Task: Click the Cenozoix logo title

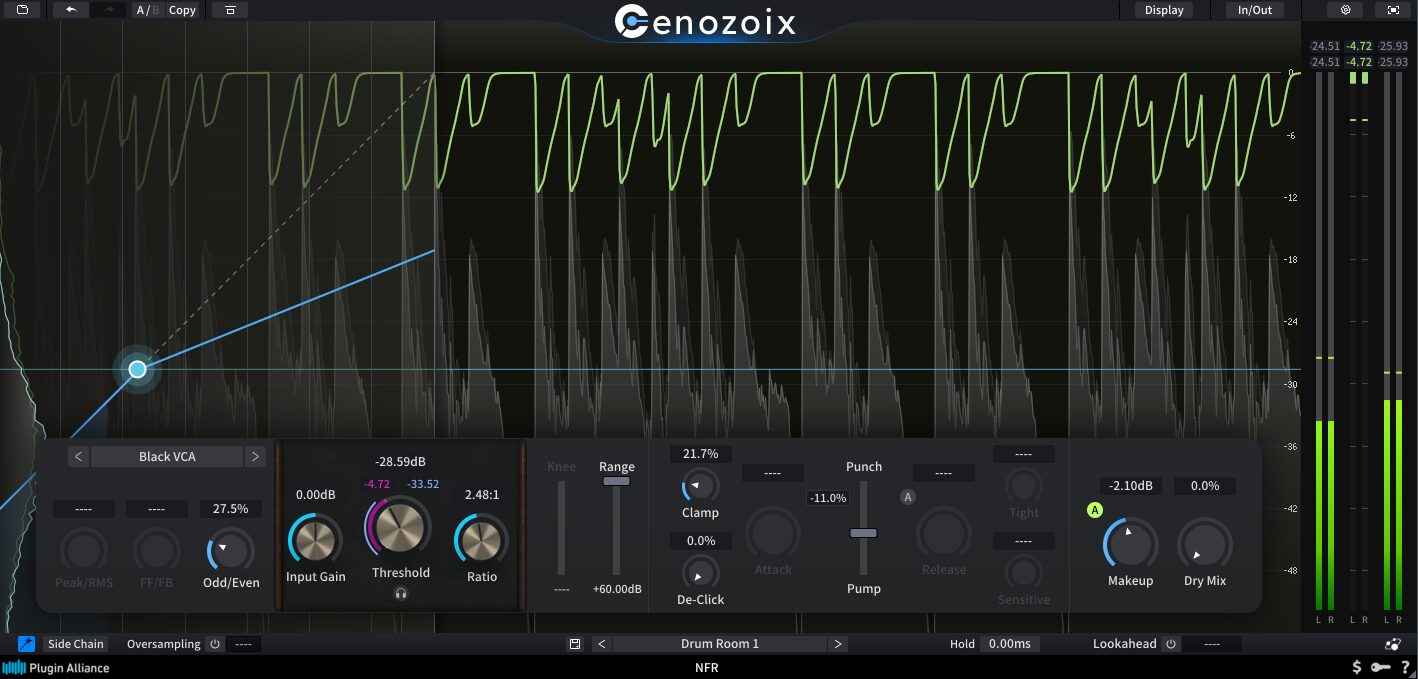Action: [x=706, y=21]
